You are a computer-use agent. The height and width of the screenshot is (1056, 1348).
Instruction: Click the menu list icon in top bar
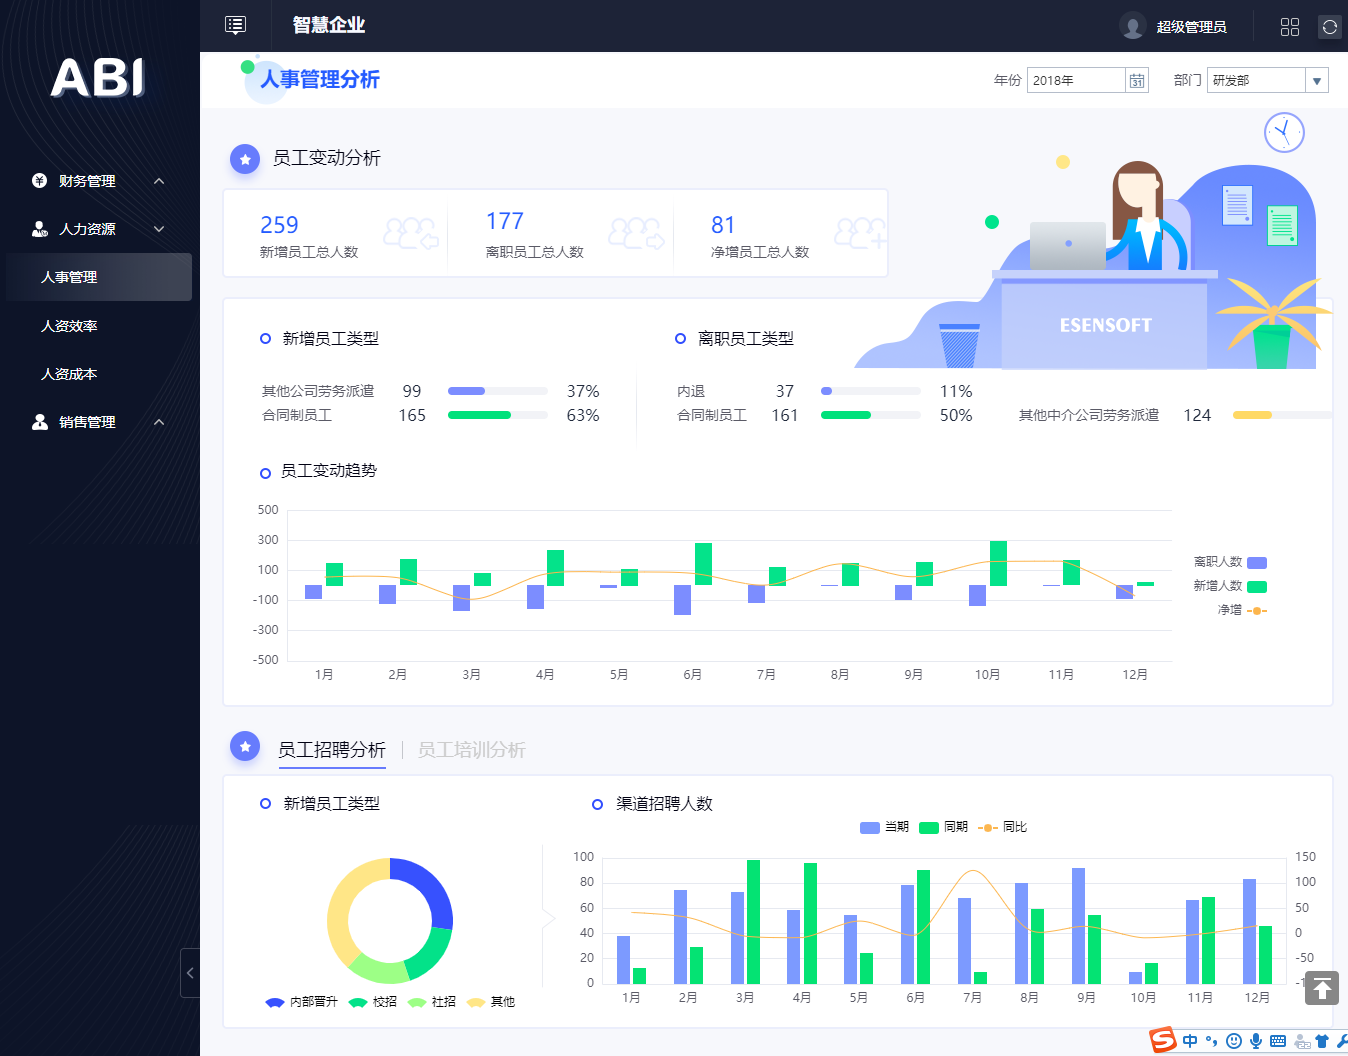click(235, 25)
